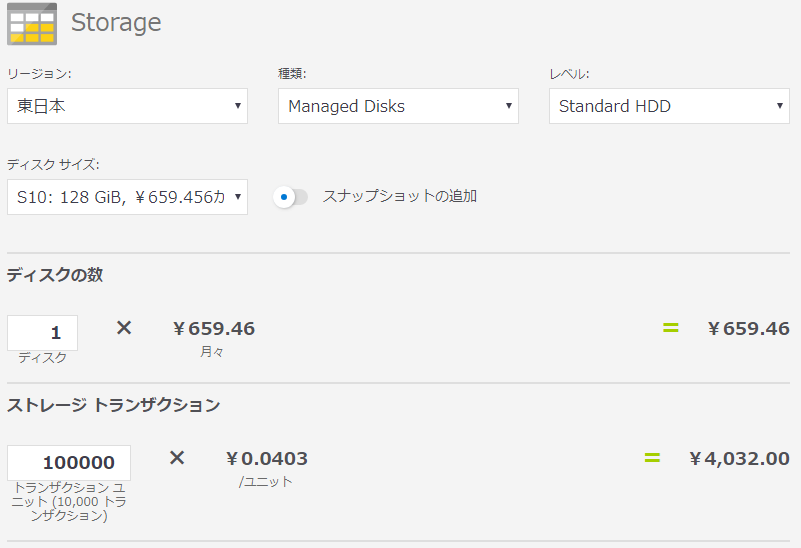The width and height of the screenshot is (801, 548).
Task: Click the ¥659.46 monthly unit price
Action: coord(213,328)
